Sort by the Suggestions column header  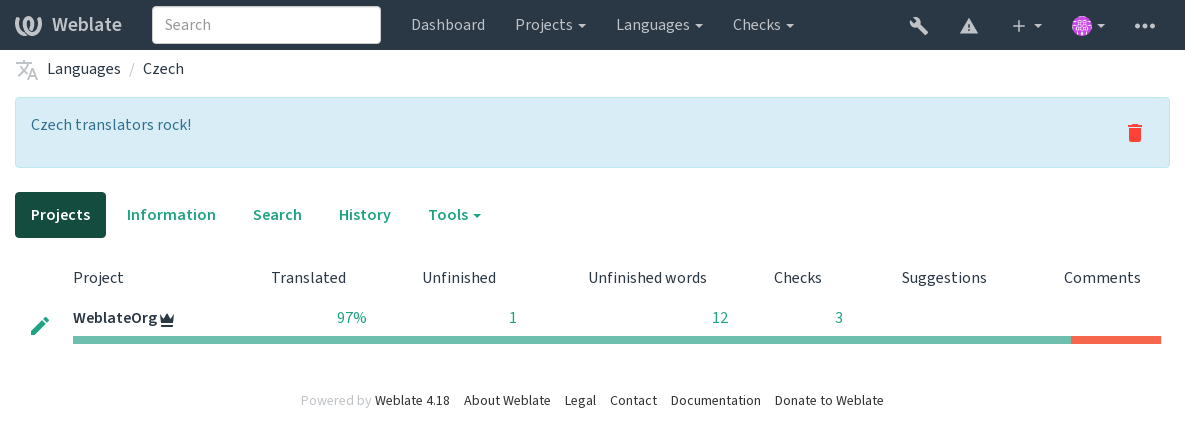[x=944, y=278]
